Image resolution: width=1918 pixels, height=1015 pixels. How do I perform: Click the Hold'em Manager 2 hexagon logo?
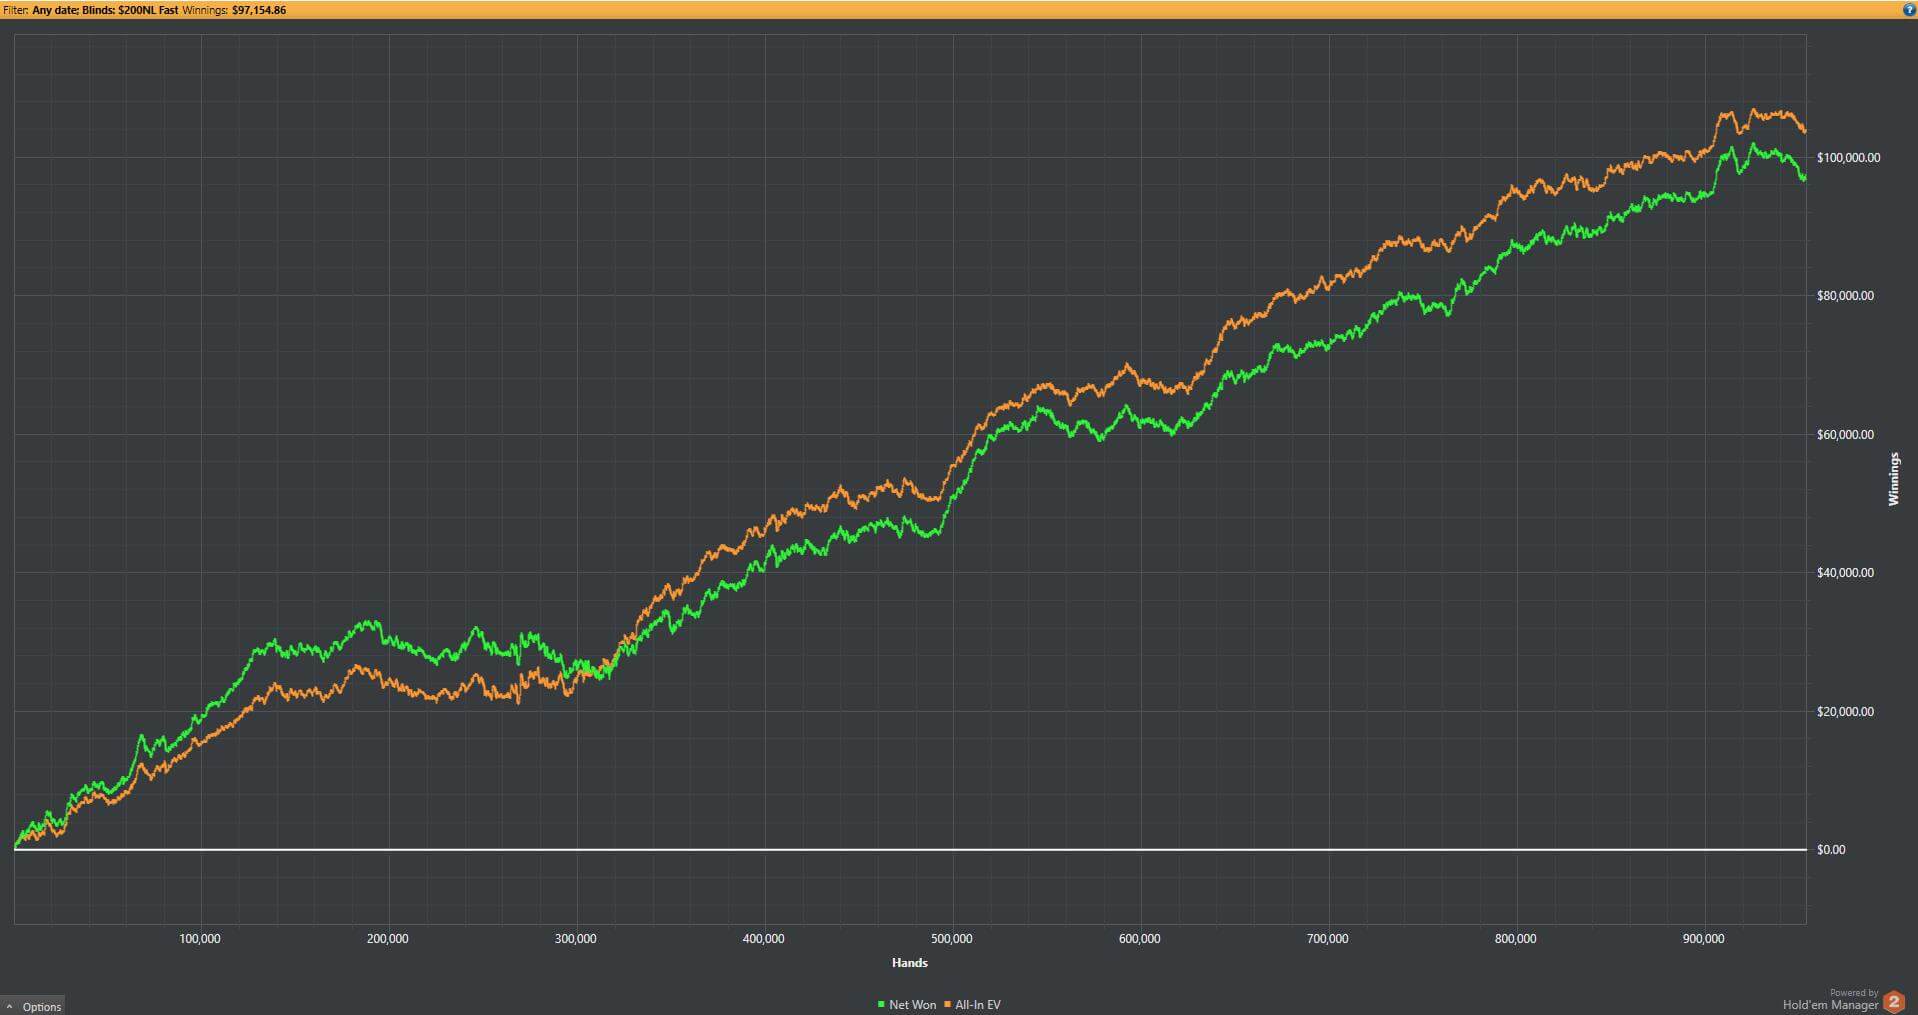[x=1893, y=1002]
